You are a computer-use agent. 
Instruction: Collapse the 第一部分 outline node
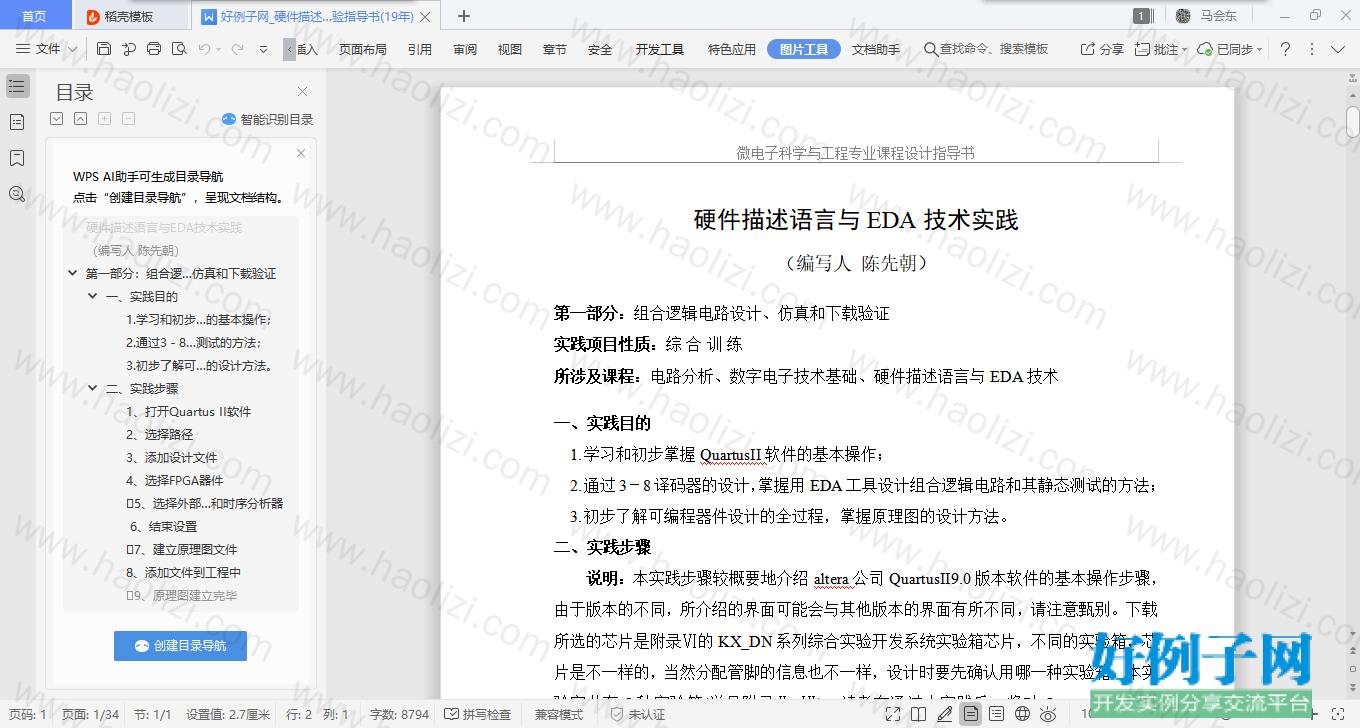[x=72, y=273]
